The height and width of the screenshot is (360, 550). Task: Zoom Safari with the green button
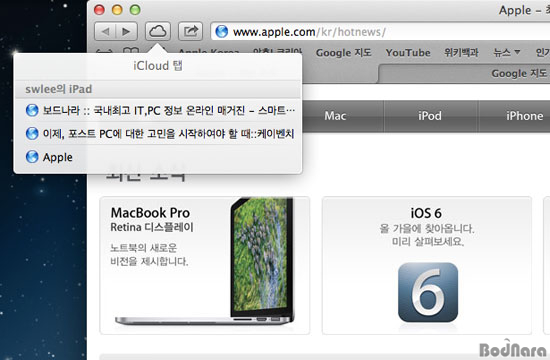(x=135, y=9)
